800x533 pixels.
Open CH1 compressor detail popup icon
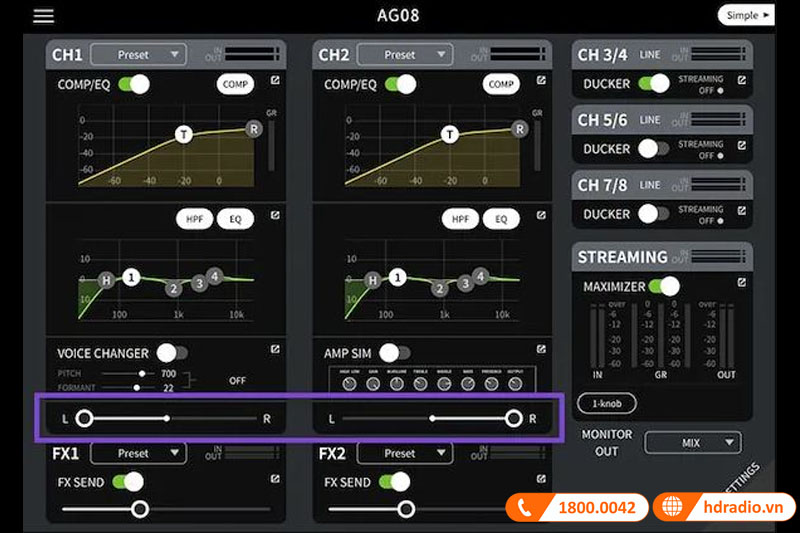pos(275,80)
